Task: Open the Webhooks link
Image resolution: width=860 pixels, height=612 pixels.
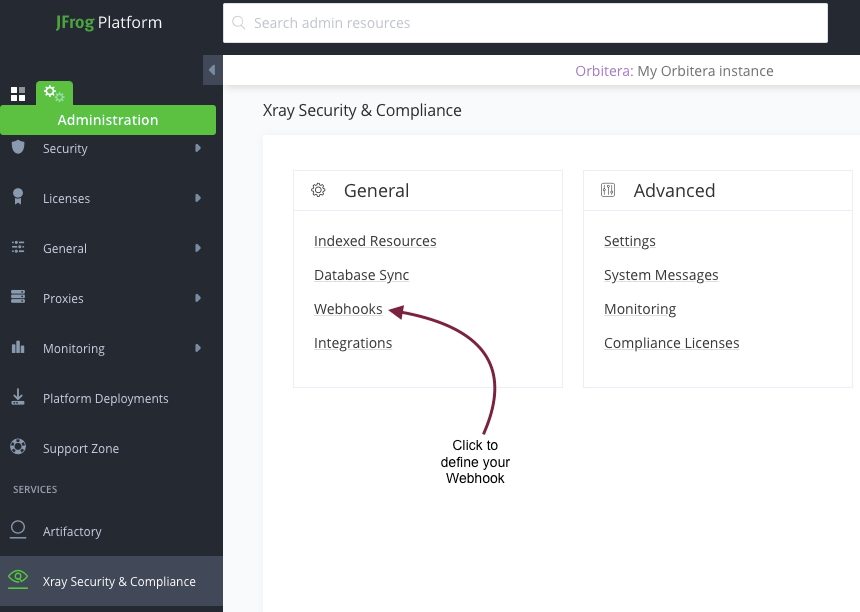Action: click(x=348, y=309)
